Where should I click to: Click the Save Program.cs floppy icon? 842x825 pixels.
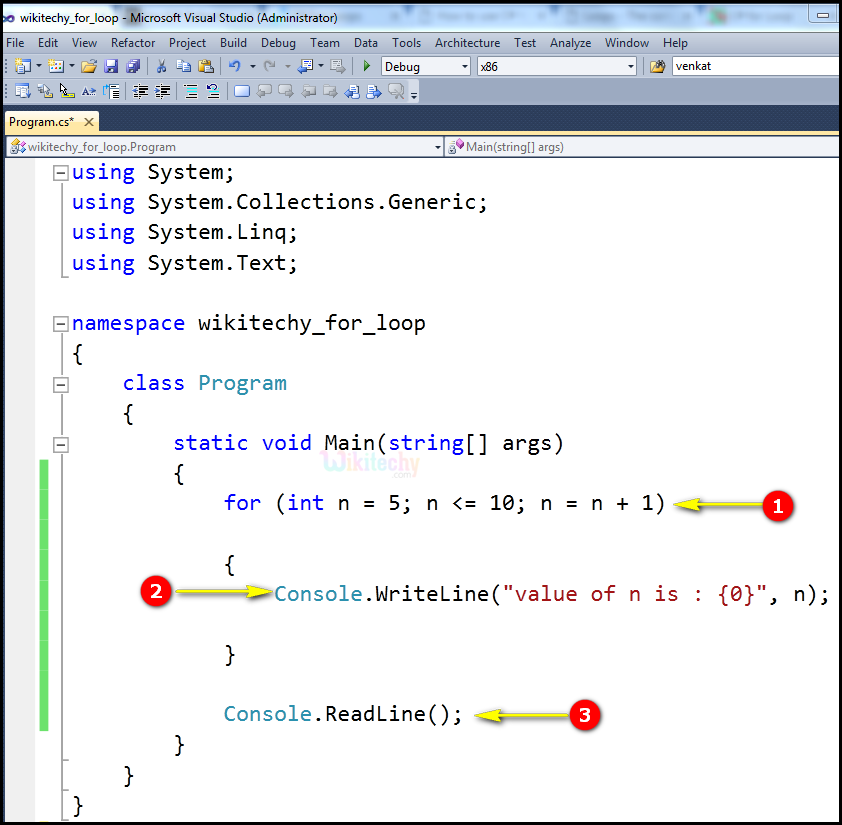click(x=111, y=66)
